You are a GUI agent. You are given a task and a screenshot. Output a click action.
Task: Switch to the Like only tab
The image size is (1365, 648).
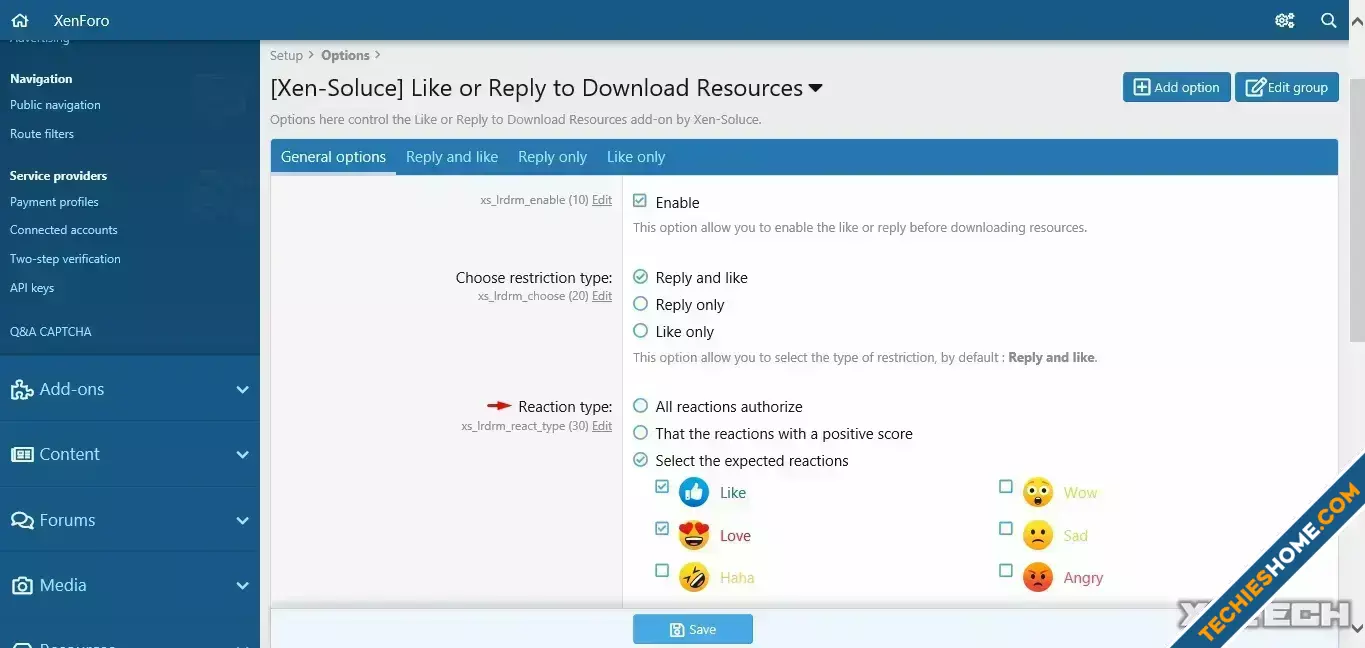pos(636,157)
